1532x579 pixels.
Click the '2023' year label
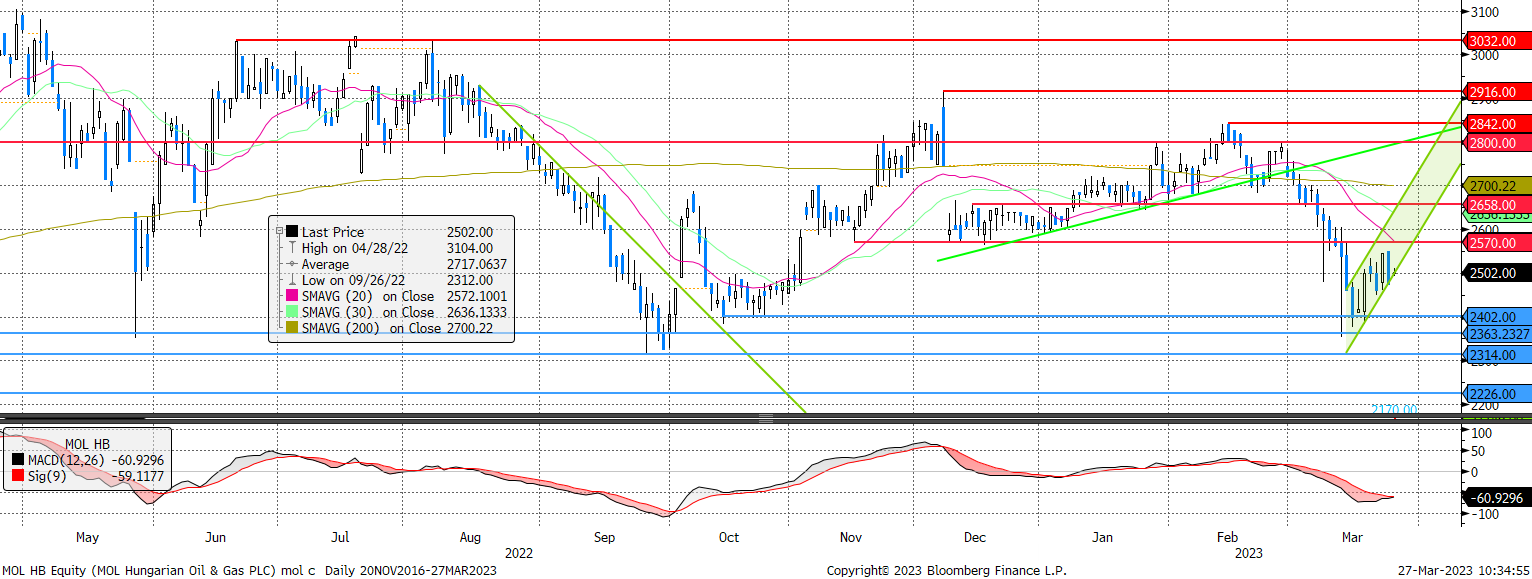coord(1248,552)
